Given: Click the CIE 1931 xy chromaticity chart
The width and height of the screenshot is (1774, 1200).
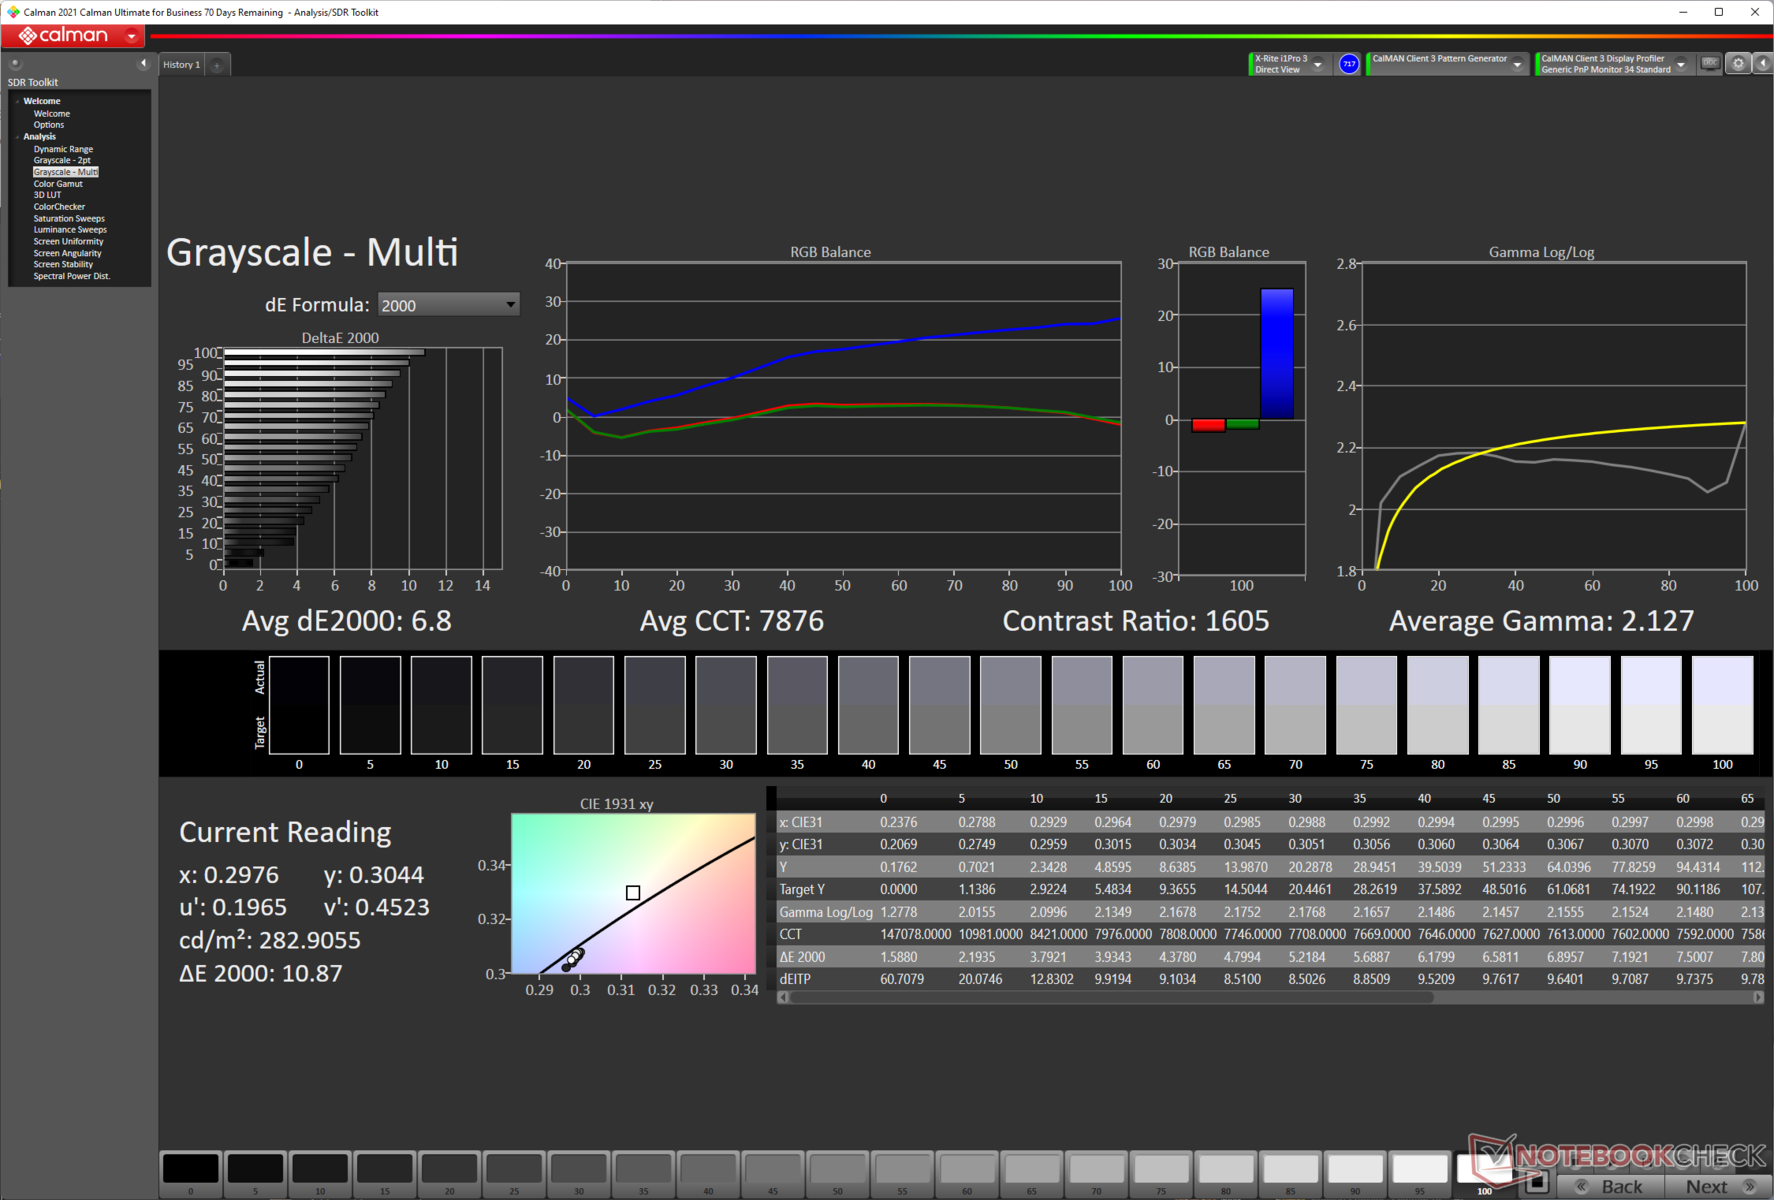Looking at the screenshot, I should (x=633, y=893).
